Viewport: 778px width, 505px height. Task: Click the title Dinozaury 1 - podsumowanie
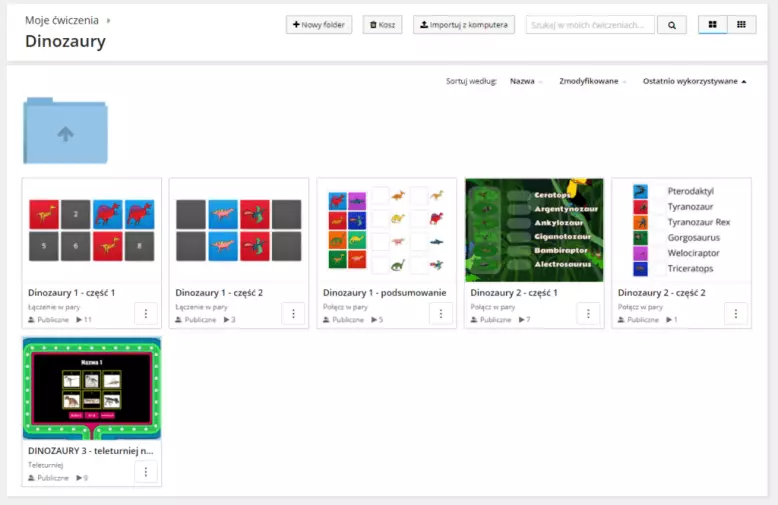click(385, 293)
